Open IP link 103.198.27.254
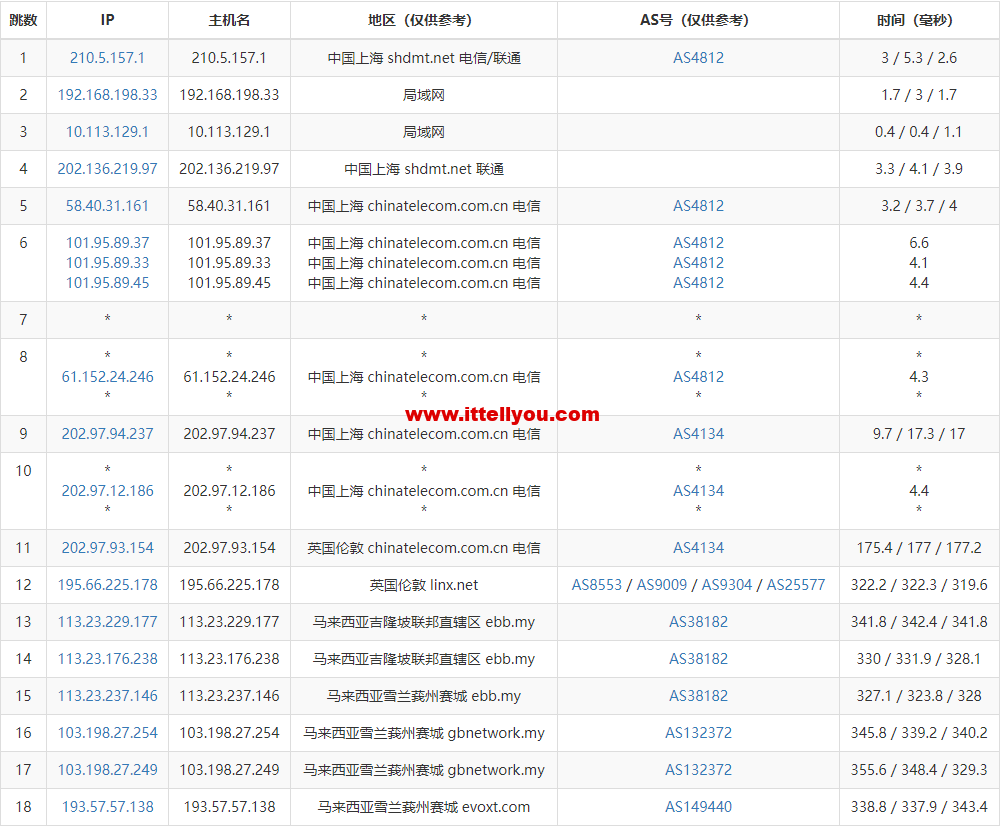This screenshot has width=1005, height=833. (x=107, y=732)
